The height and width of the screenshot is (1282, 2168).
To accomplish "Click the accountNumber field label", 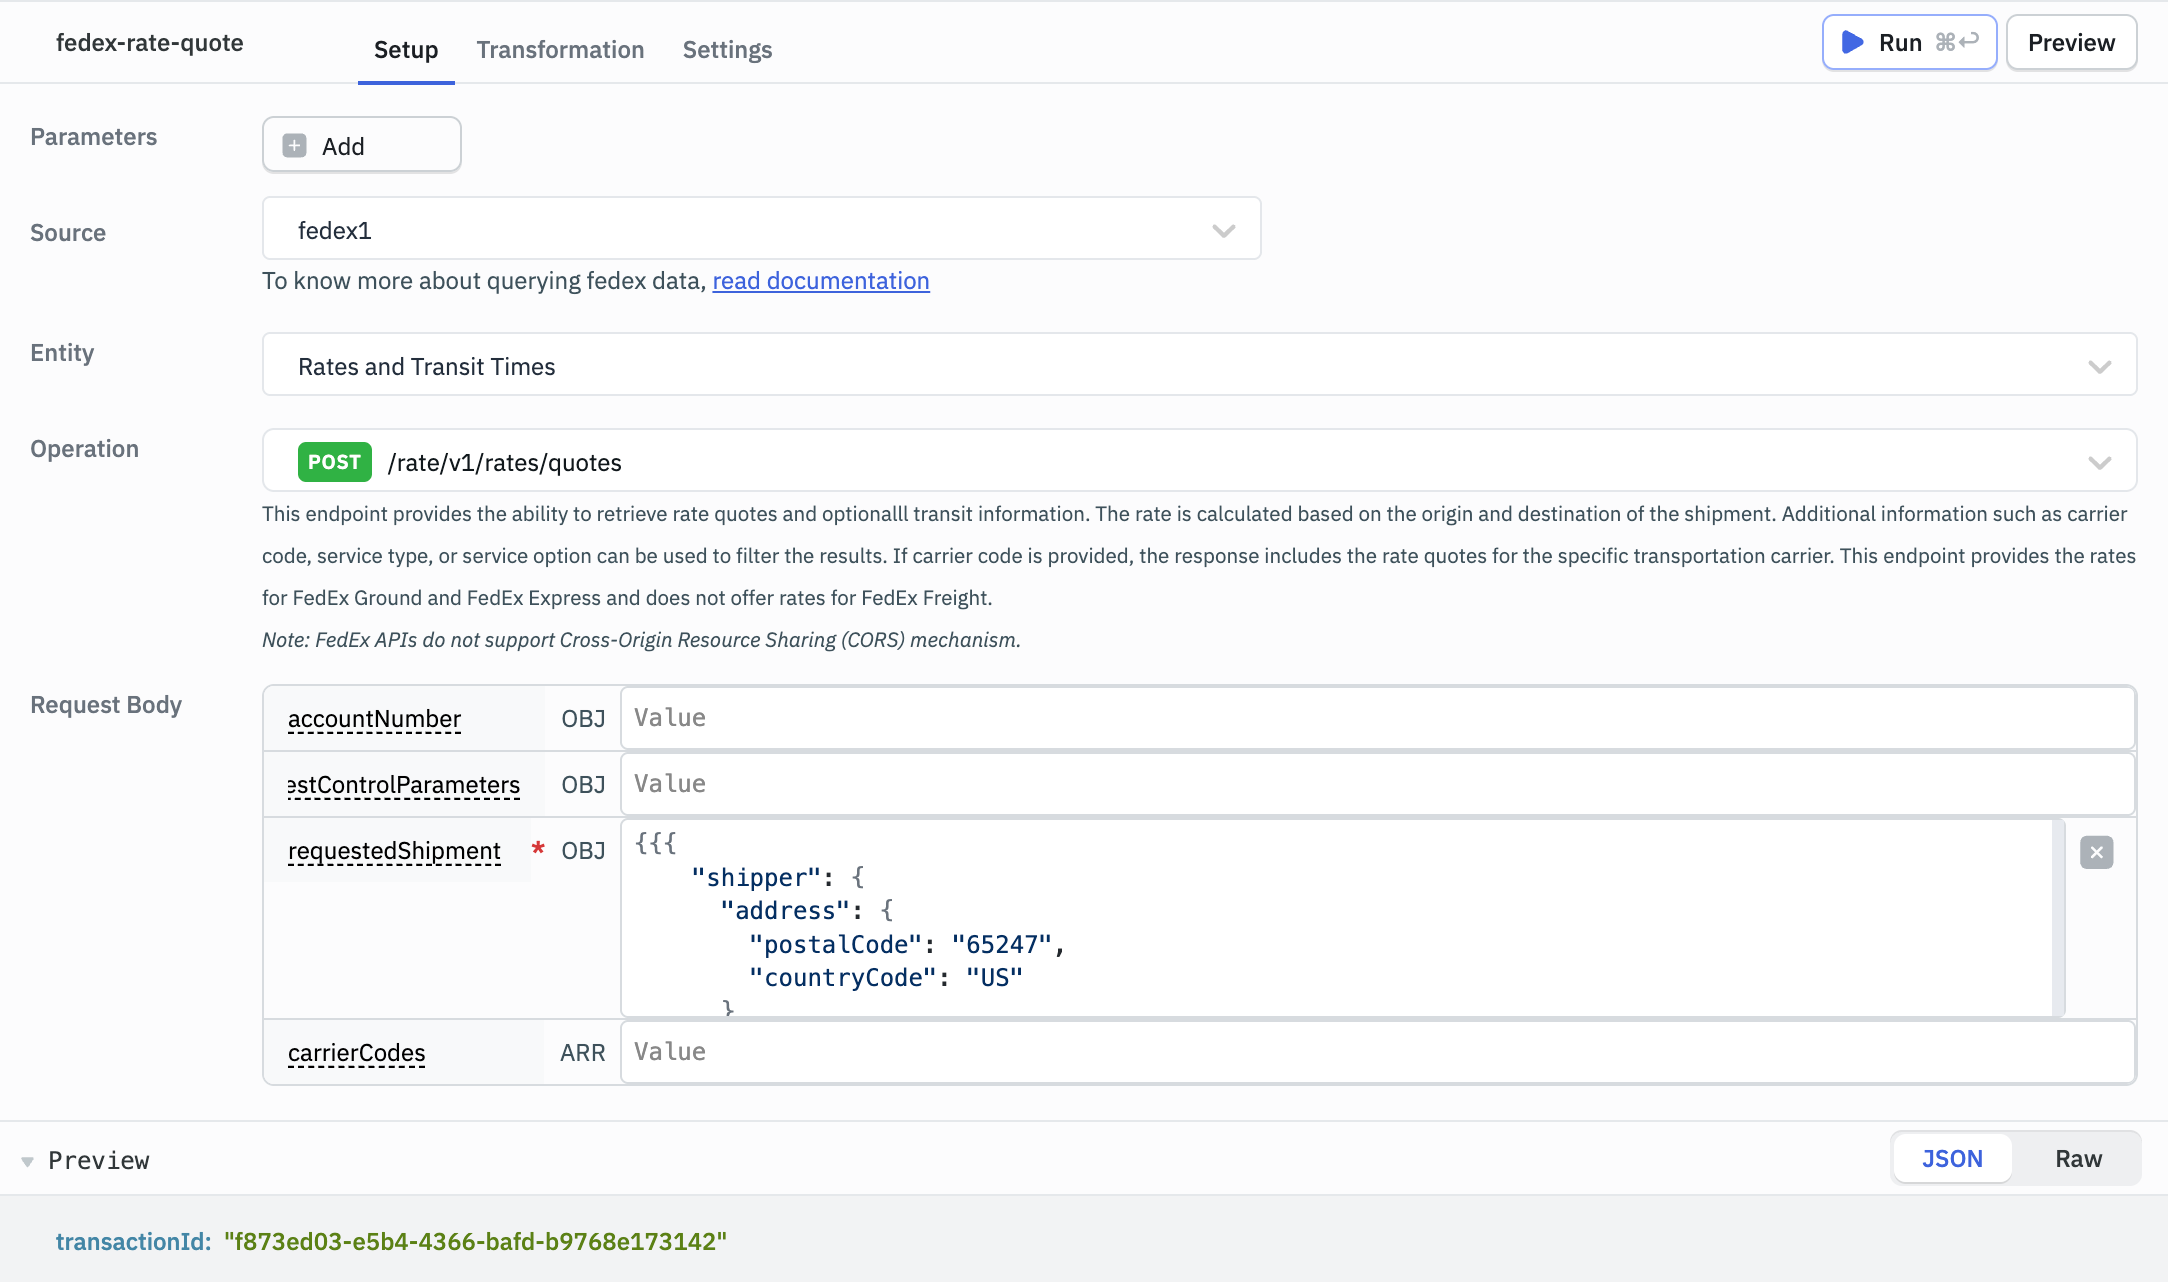I will [374, 718].
